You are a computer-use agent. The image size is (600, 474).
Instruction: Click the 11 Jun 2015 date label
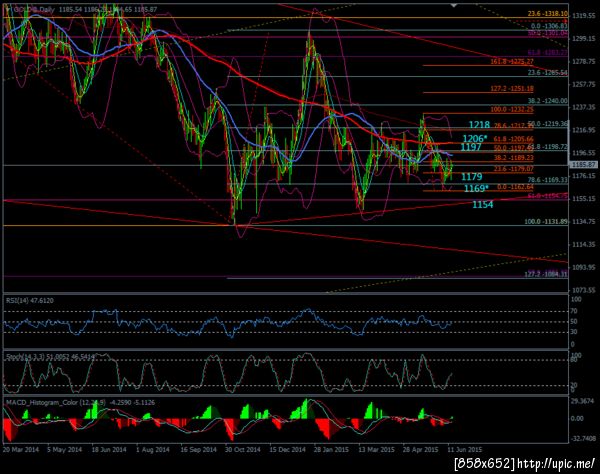[x=465, y=450]
